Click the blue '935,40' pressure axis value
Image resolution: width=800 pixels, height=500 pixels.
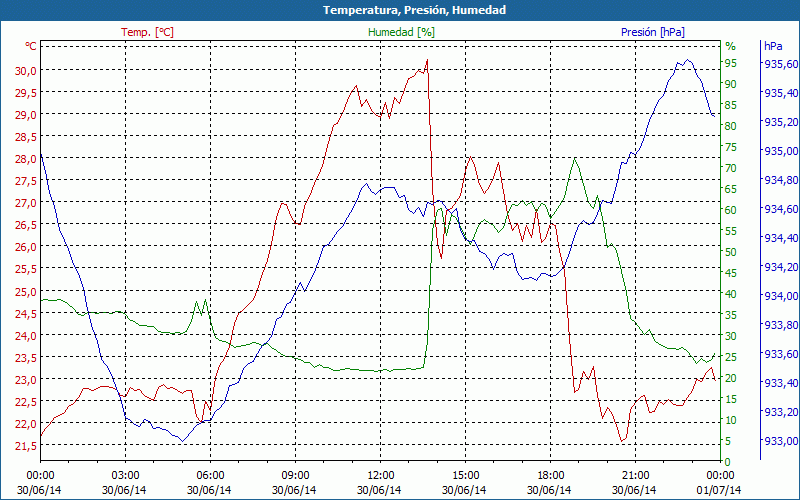(781, 93)
